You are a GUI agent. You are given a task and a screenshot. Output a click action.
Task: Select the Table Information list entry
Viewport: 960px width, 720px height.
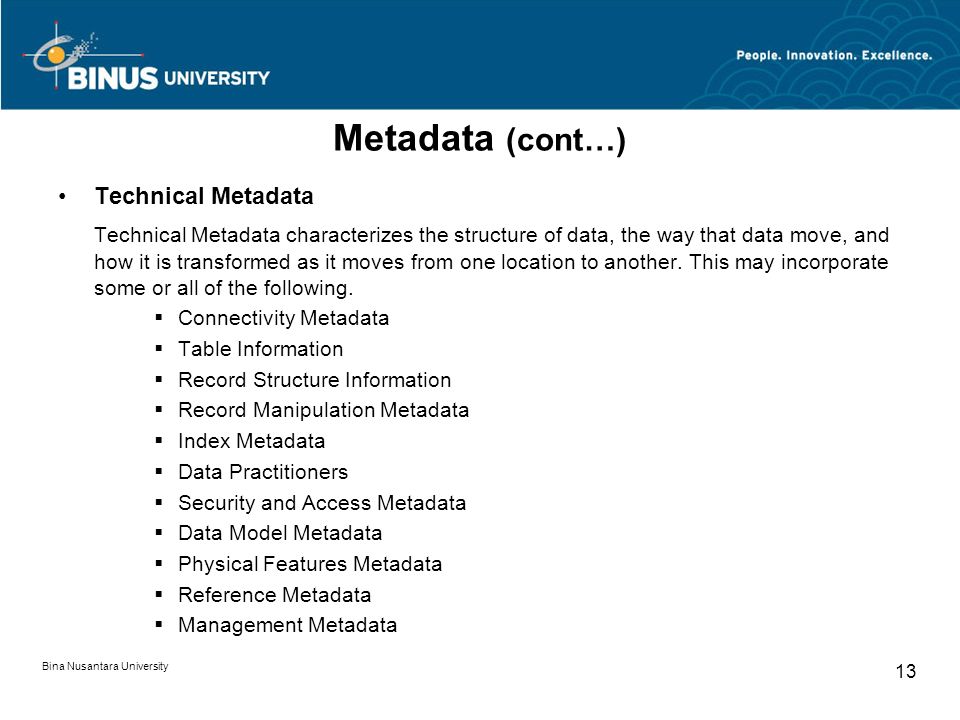[x=260, y=349]
